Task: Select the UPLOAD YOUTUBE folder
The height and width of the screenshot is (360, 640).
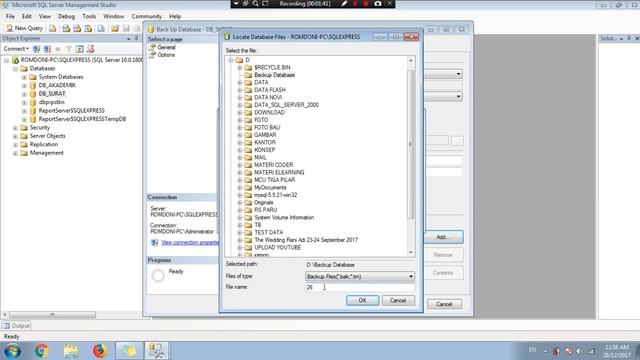Action: (x=278, y=247)
